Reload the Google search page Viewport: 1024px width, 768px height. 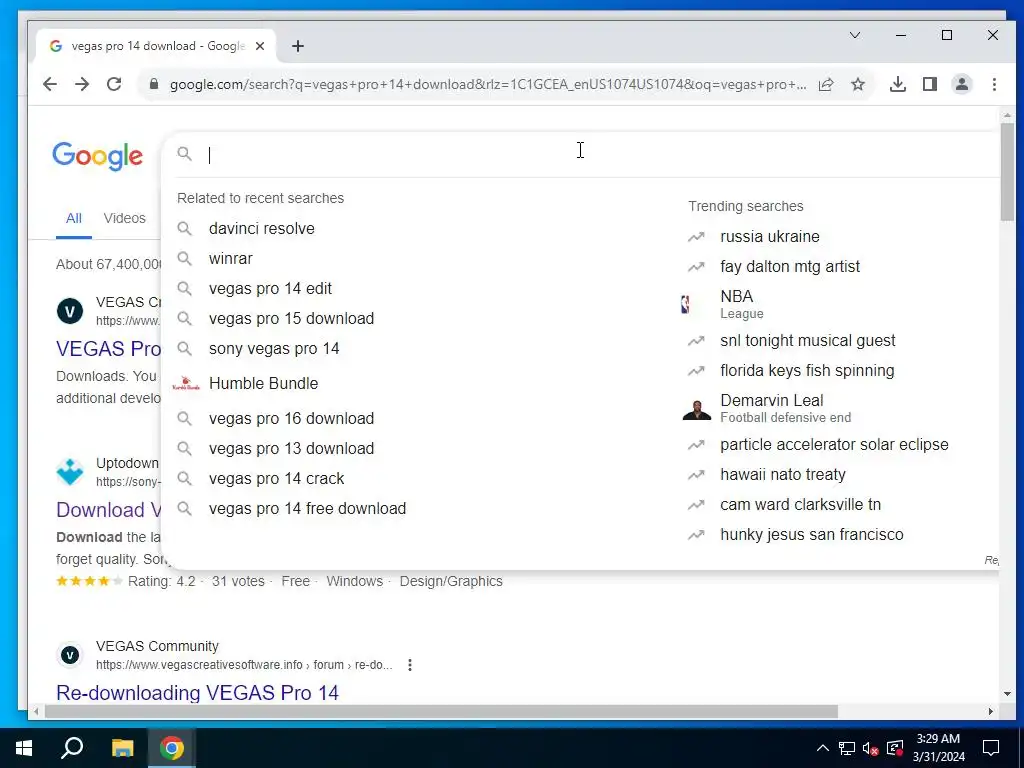tap(114, 84)
